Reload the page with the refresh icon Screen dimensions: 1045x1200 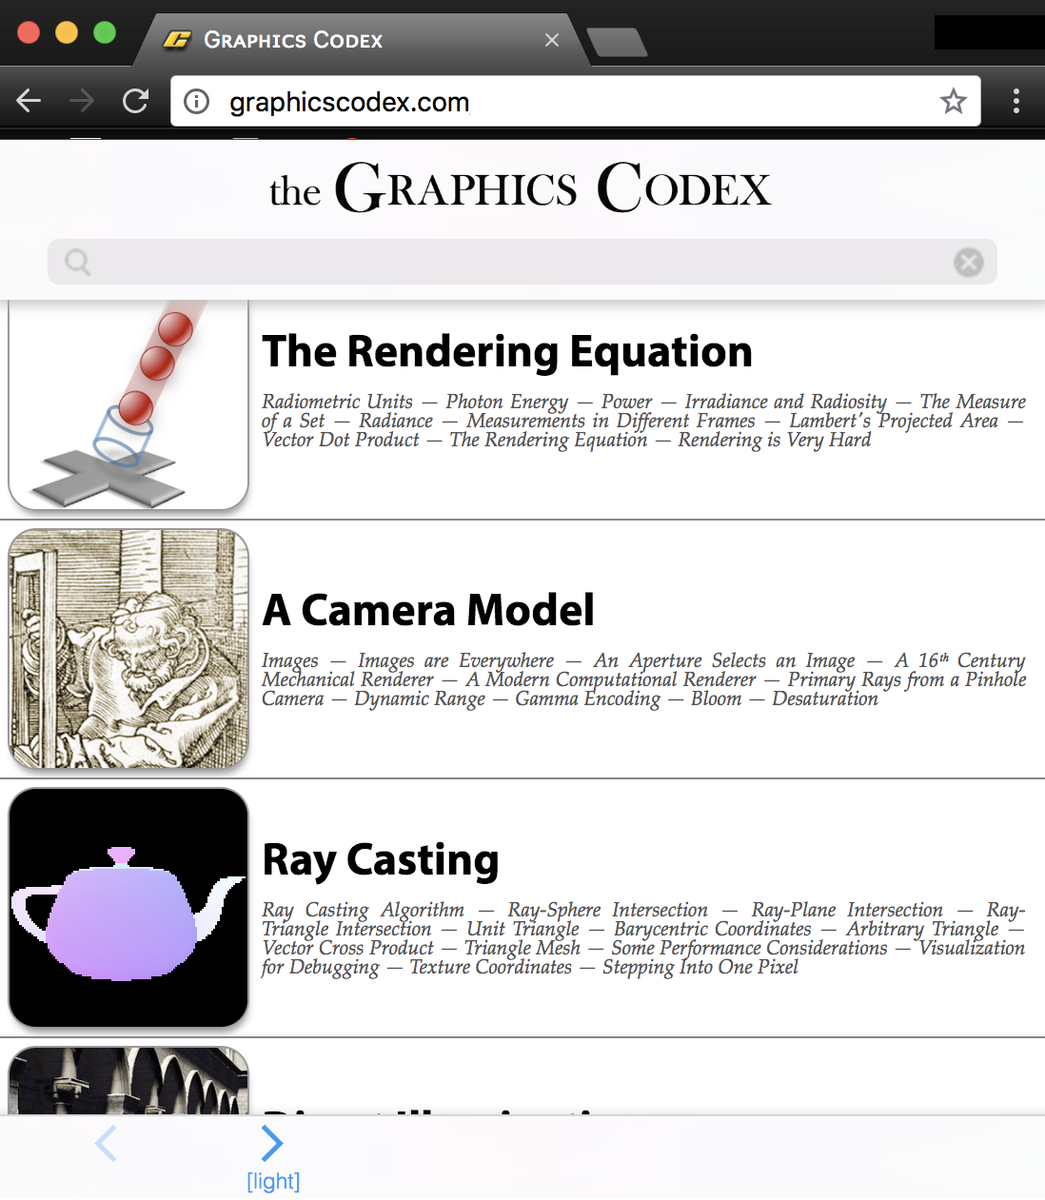tap(135, 101)
